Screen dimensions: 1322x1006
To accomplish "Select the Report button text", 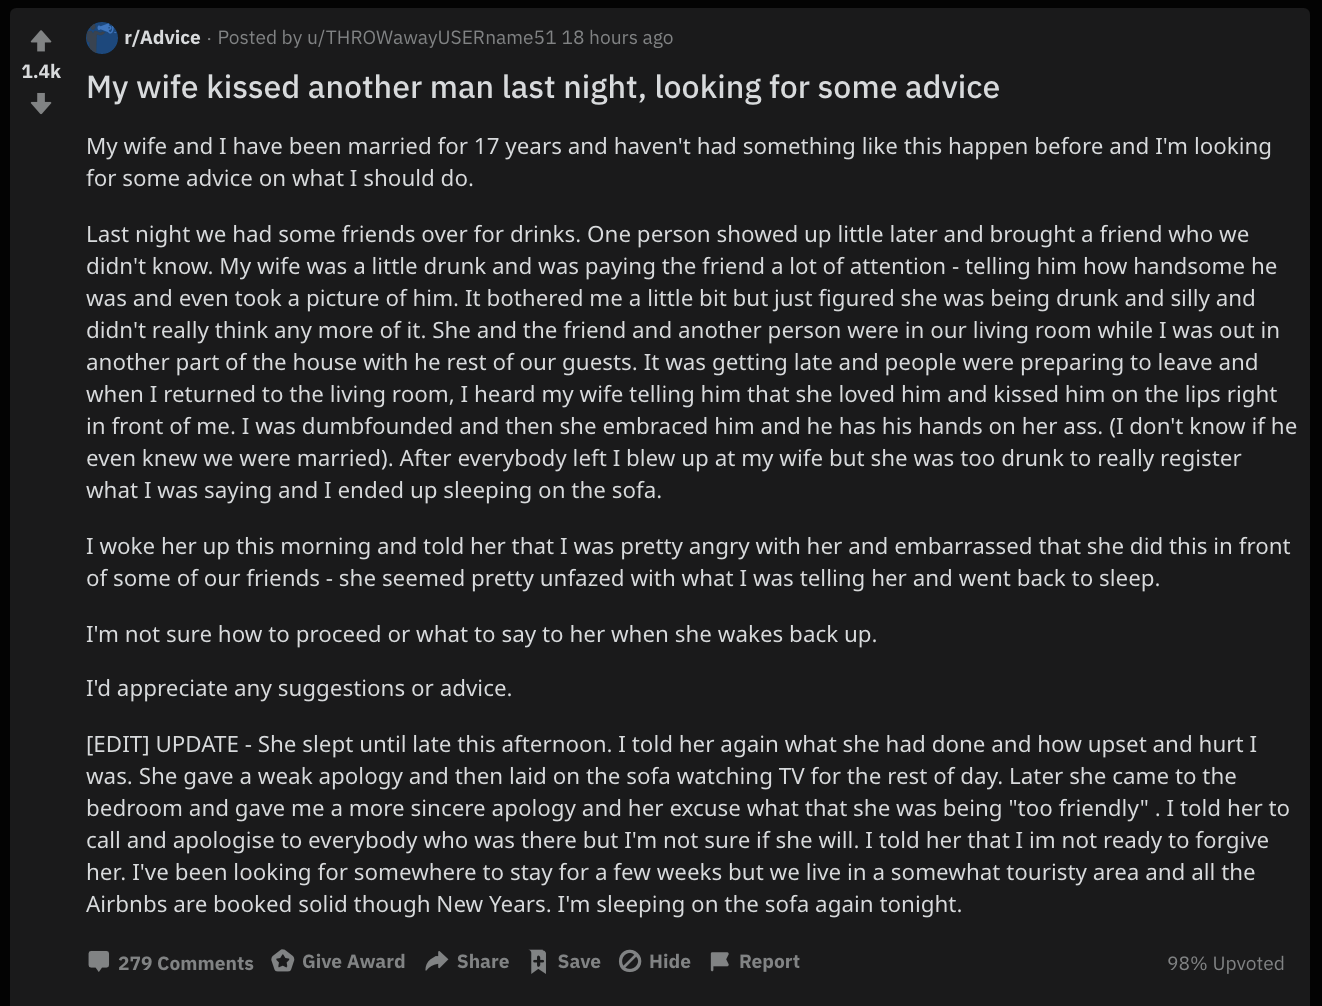I will pyautogui.click(x=769, y=961).
